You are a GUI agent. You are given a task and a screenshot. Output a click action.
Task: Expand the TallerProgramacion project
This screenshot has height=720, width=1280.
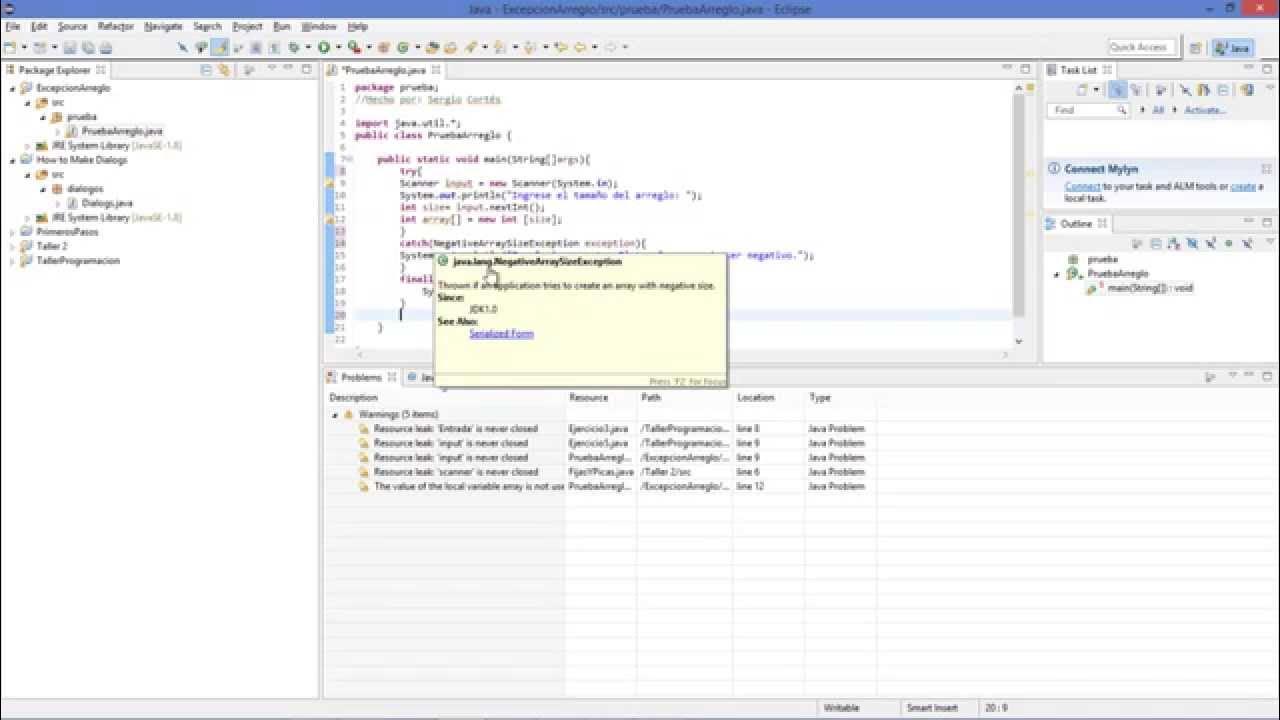click(x=13, y=261)
